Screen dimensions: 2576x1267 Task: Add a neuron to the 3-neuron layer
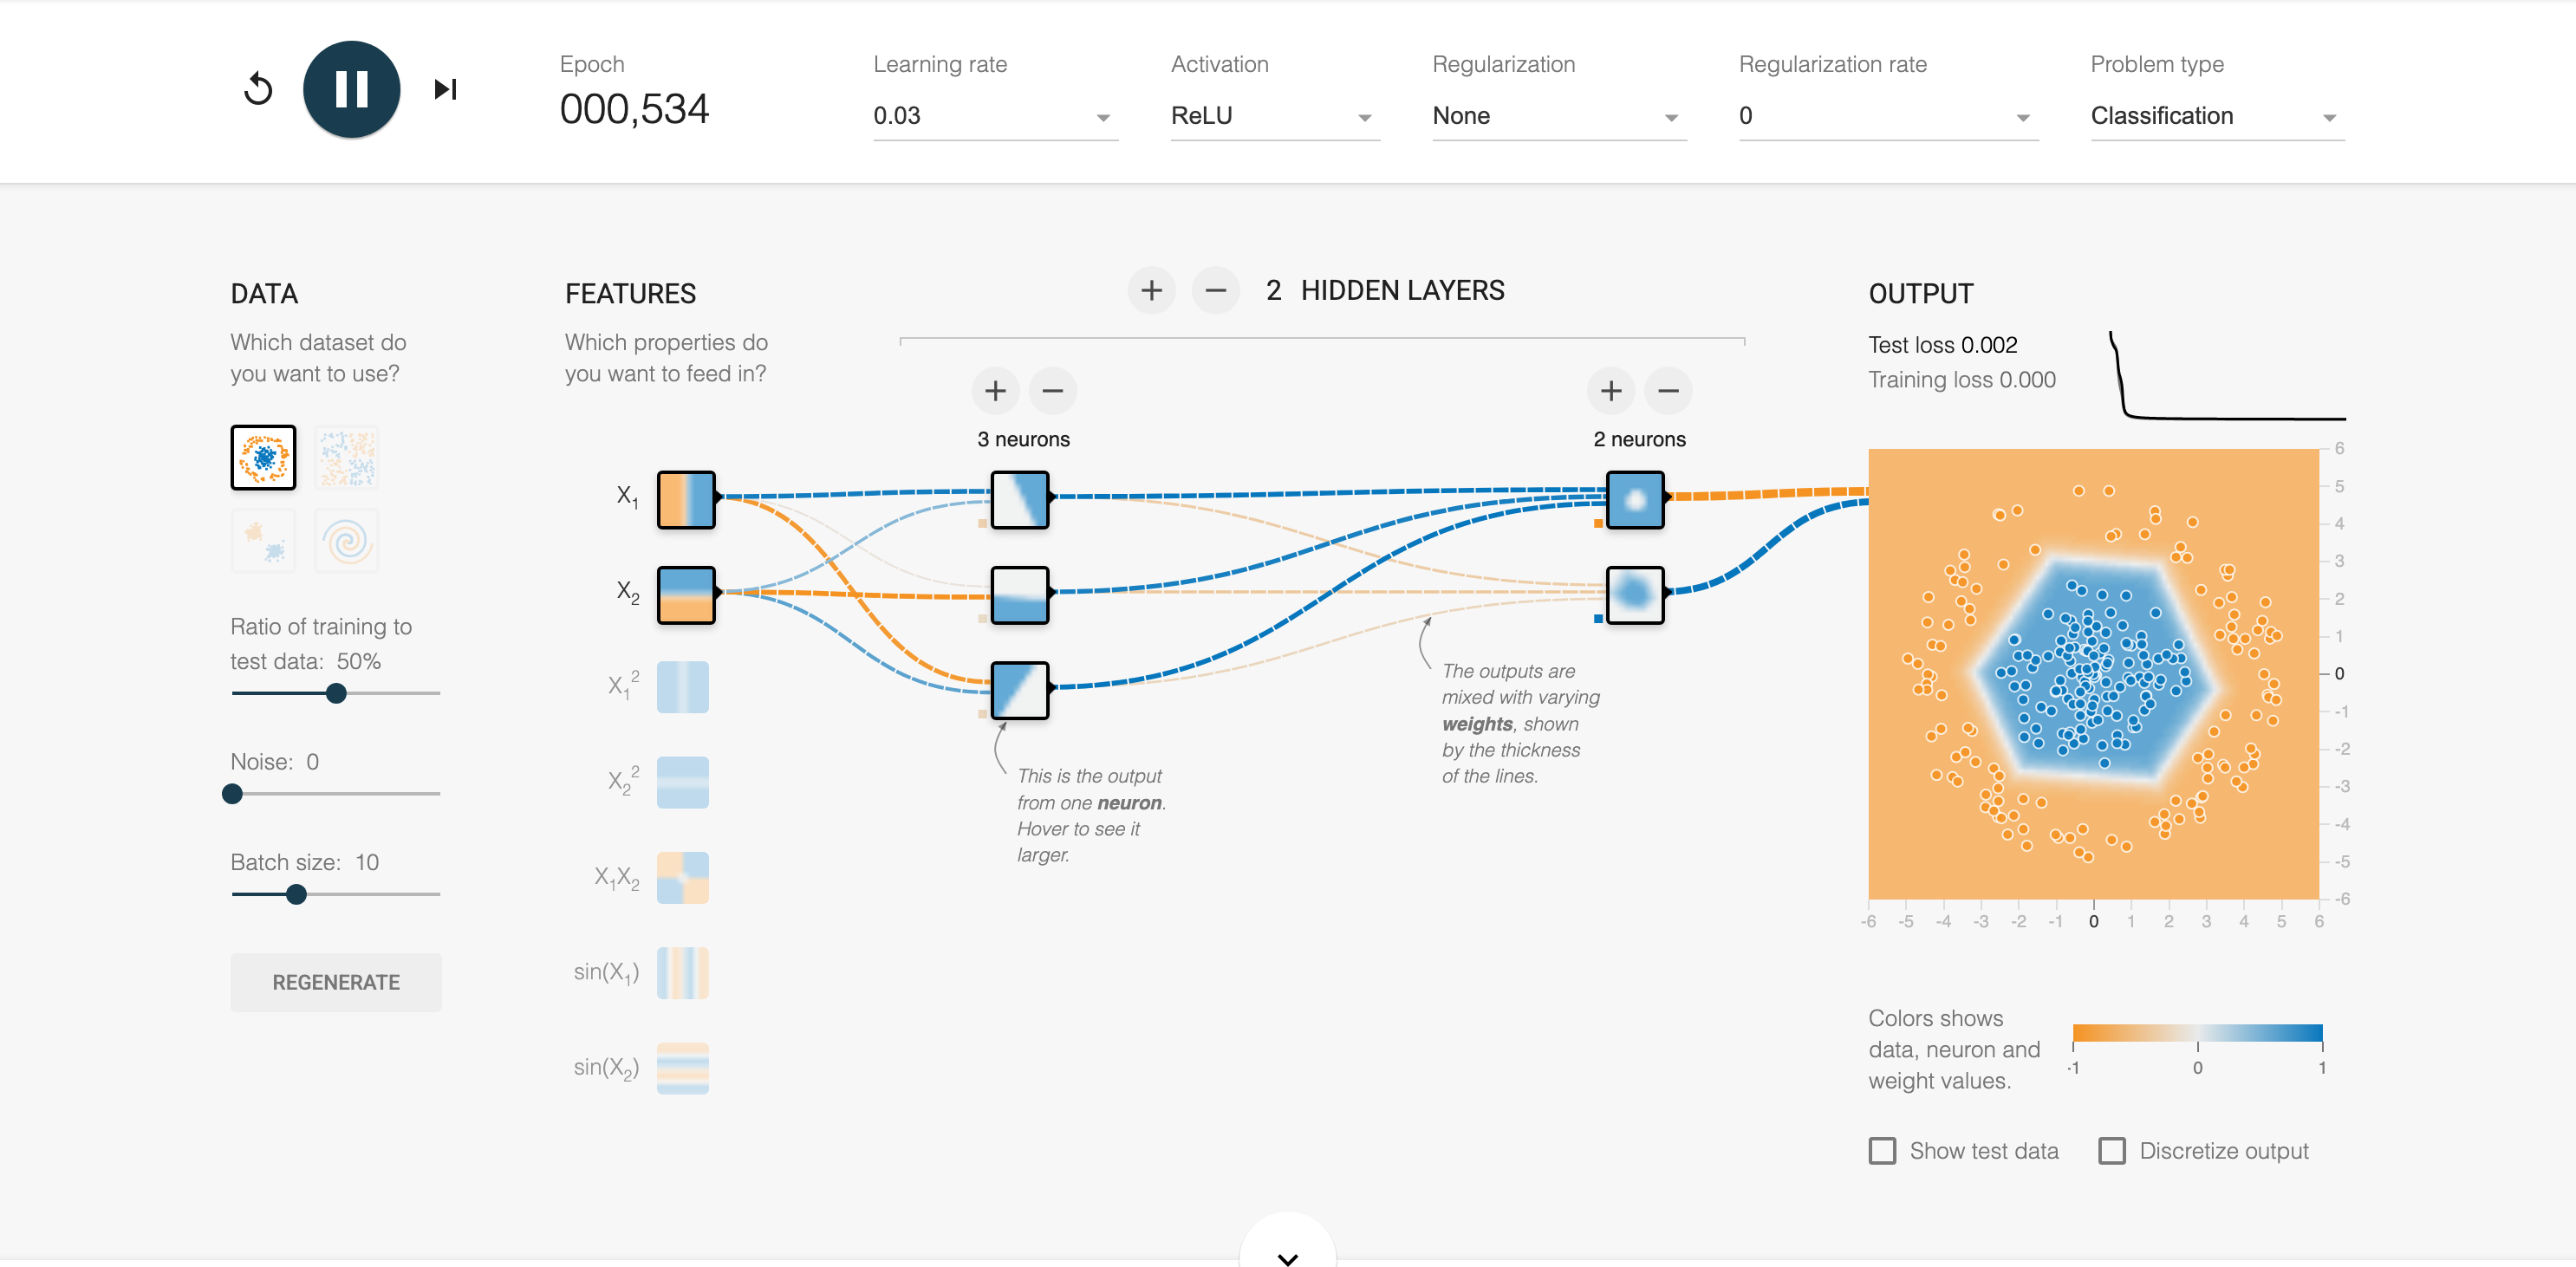click(995, 390)
